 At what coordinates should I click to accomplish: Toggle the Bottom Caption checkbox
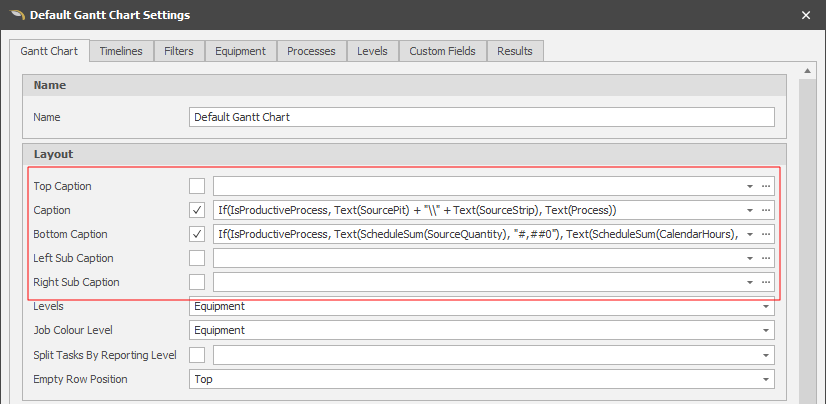pyautogui.click(x=197, y=234)
